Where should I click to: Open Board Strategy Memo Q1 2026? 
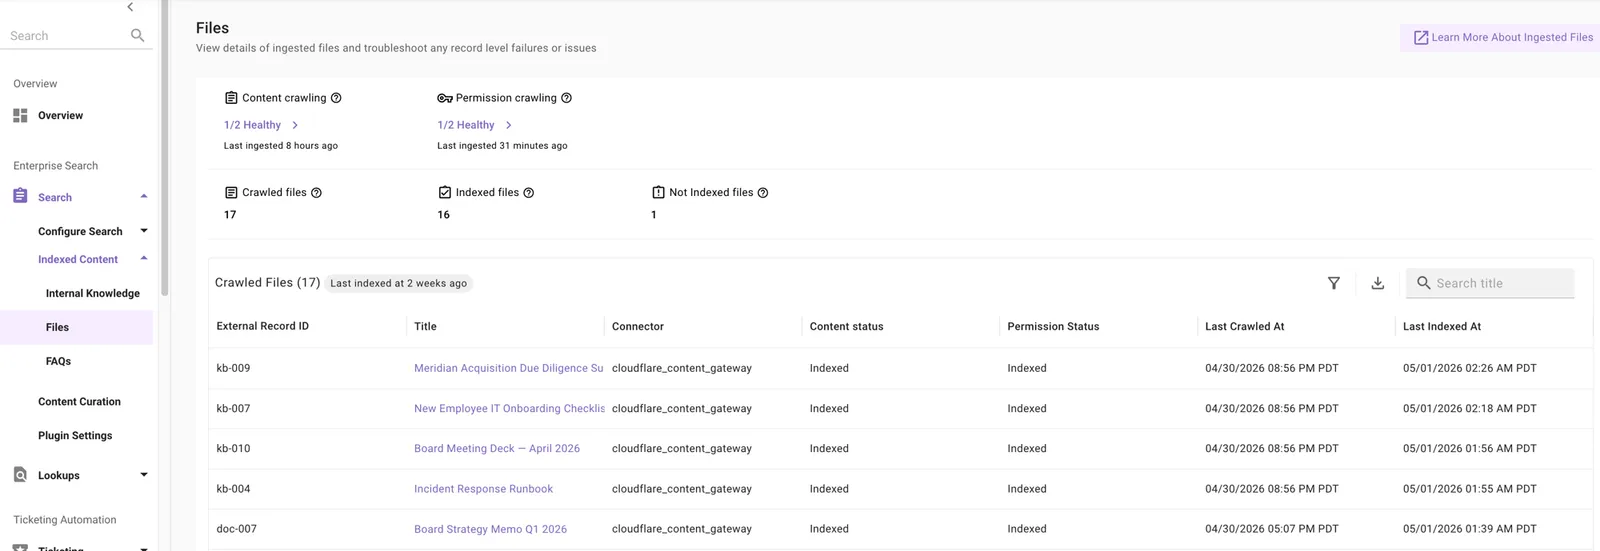coord(490,529)
